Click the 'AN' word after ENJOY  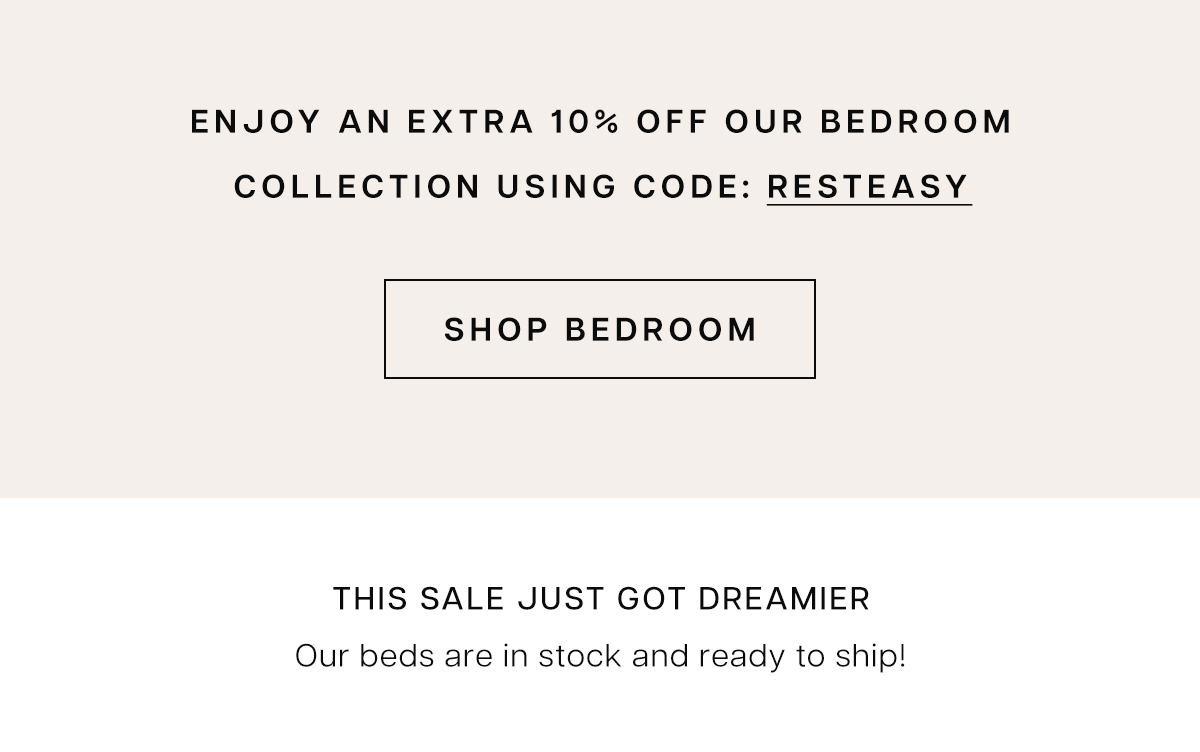[365, 122]
